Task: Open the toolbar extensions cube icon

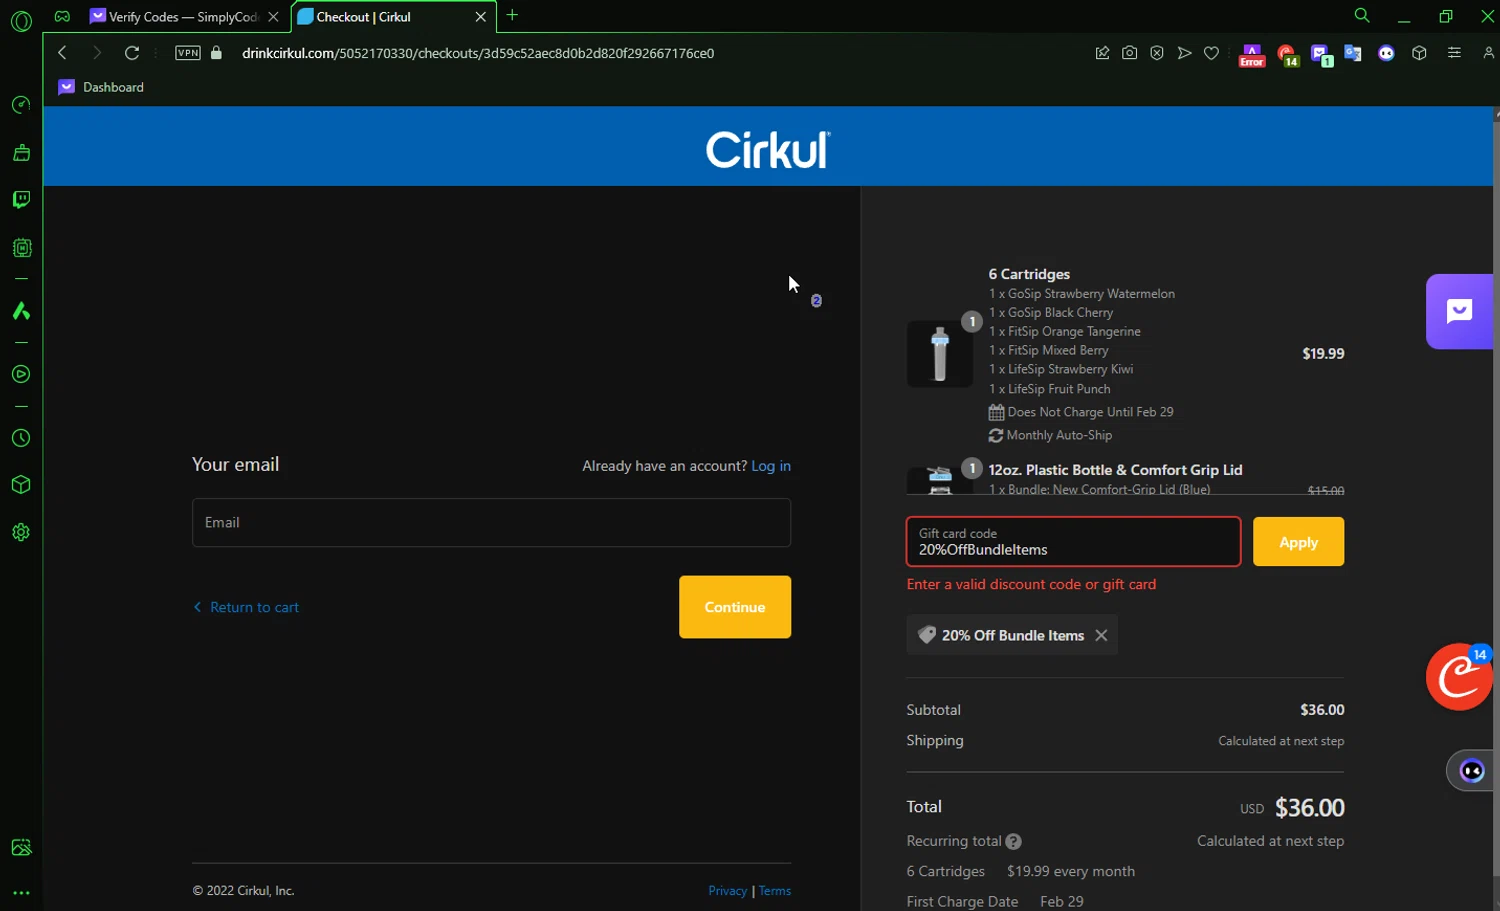Action: coord(1419,53)
